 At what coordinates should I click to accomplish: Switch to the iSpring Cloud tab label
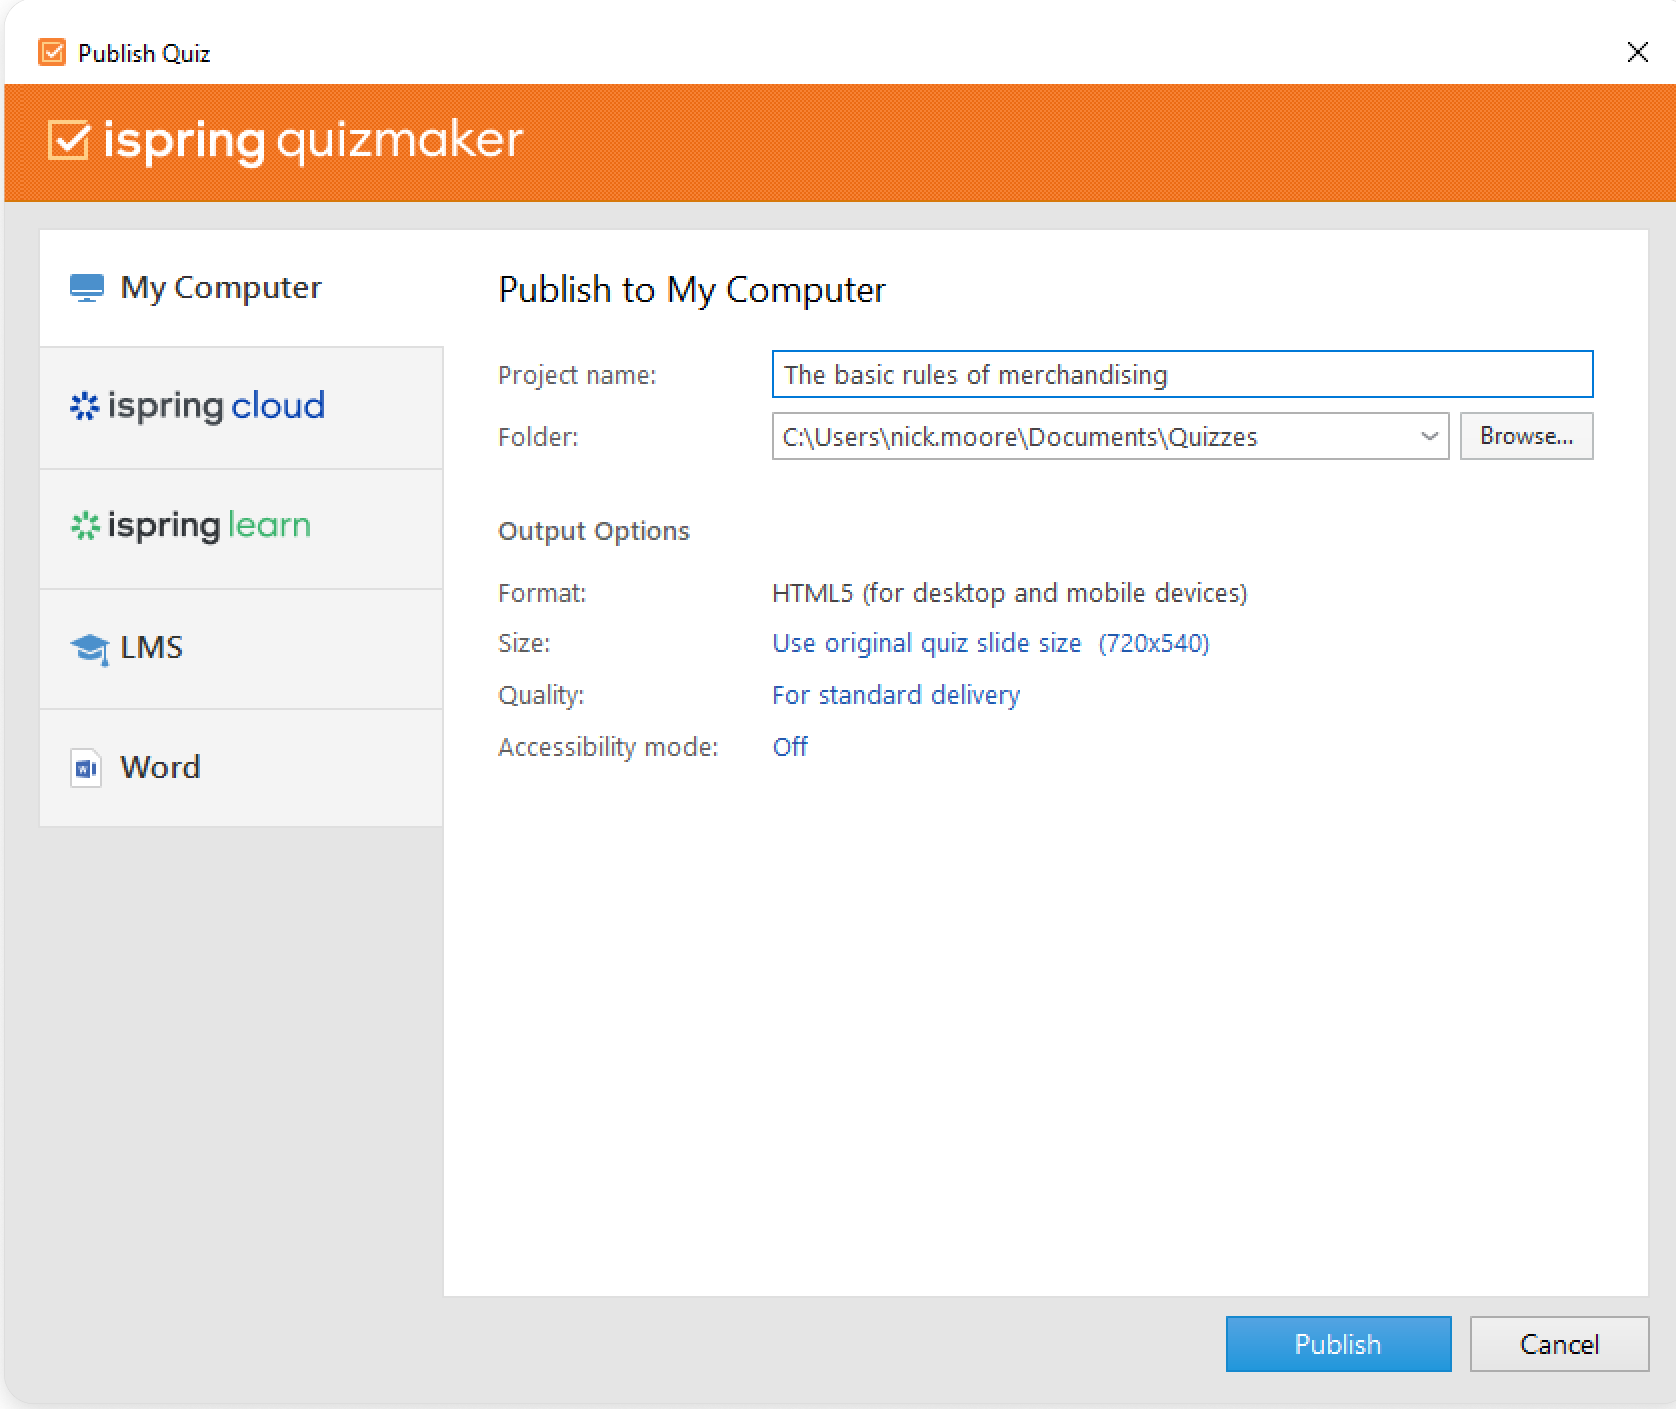[216, 406]
